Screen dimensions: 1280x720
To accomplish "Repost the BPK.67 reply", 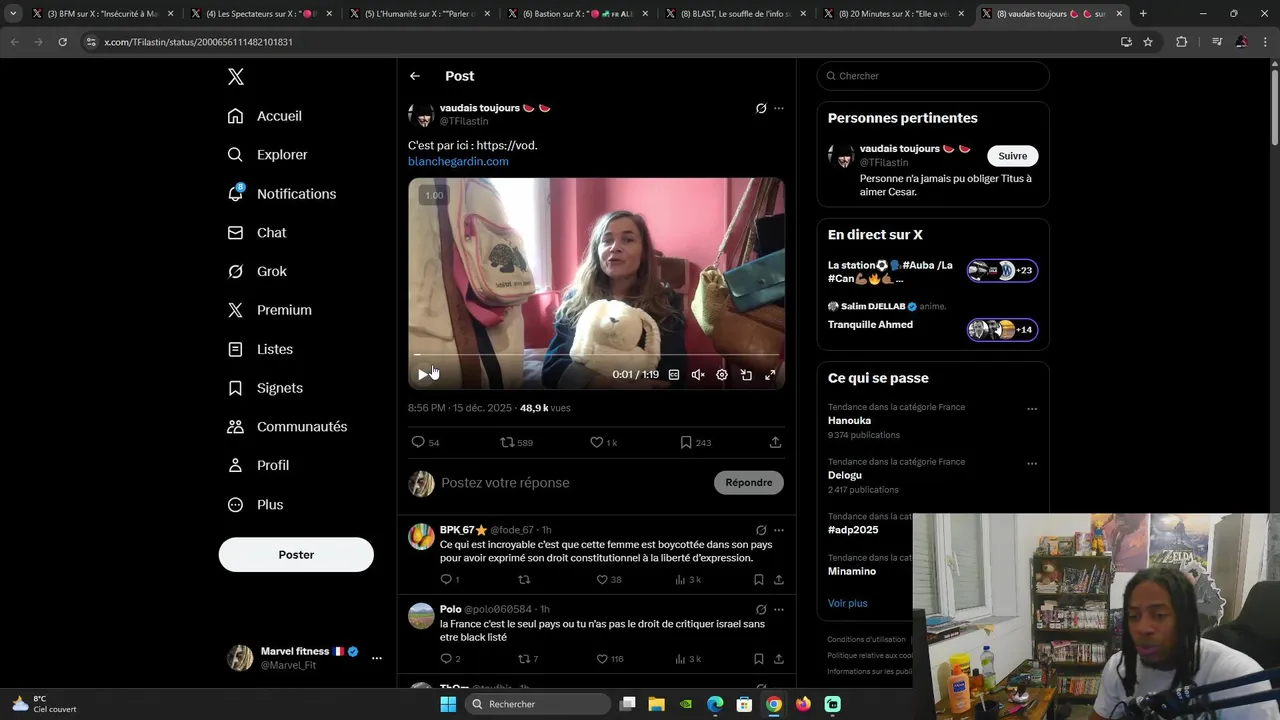I will tap(523, 580).
